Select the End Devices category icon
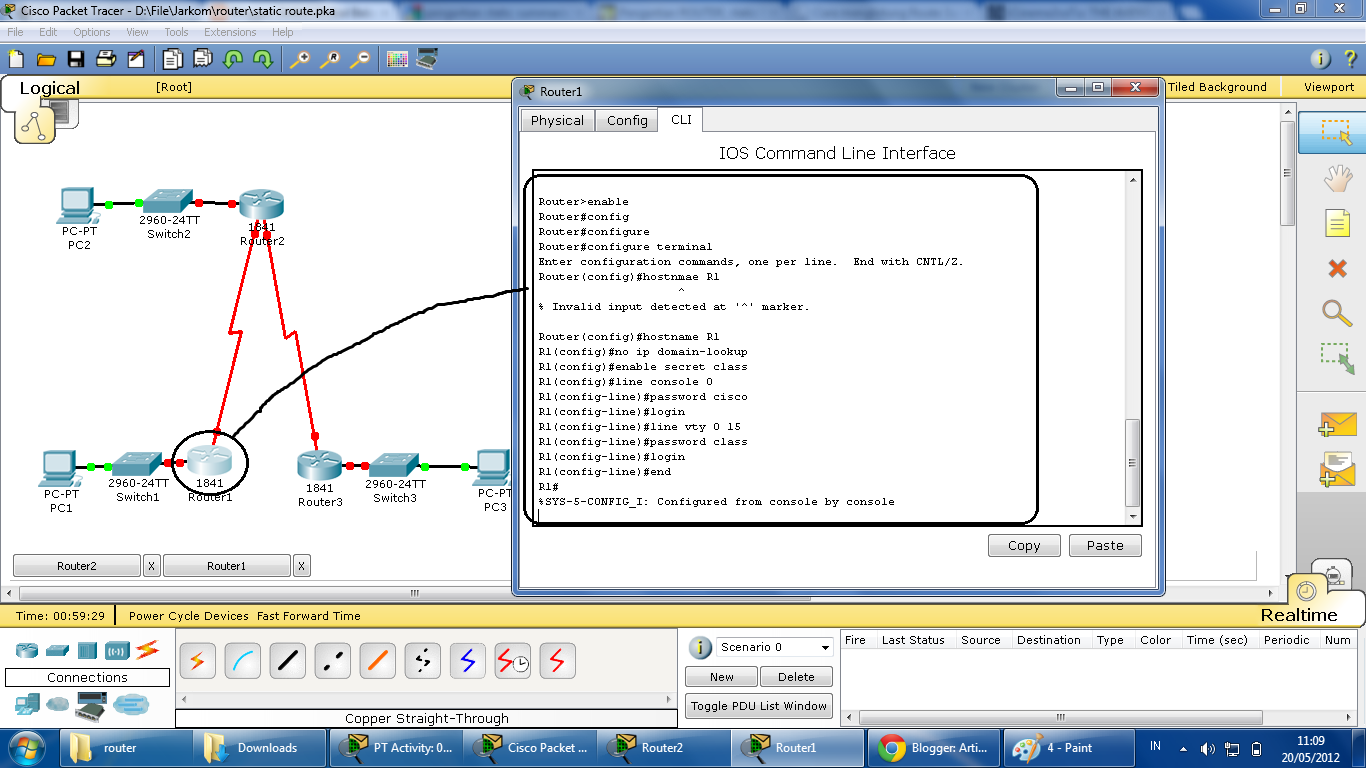 click(x=27, y=704)
